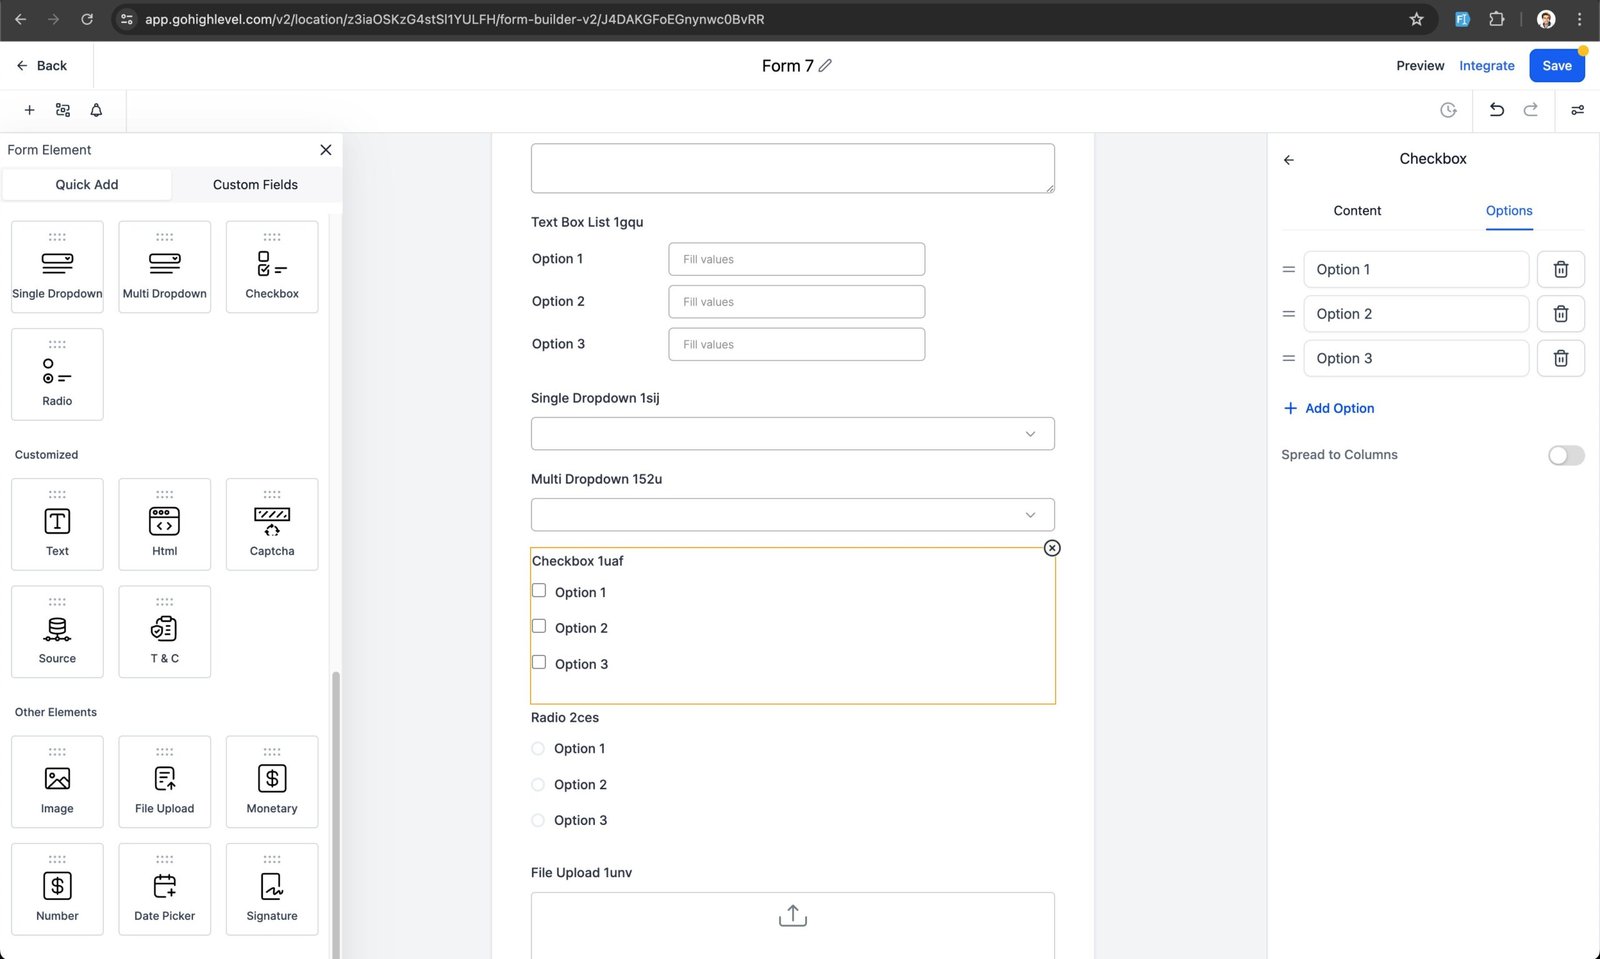Click the Option 3 text field in panel
Screen dimensions: 1600x959
click(x=1415, y=358)
